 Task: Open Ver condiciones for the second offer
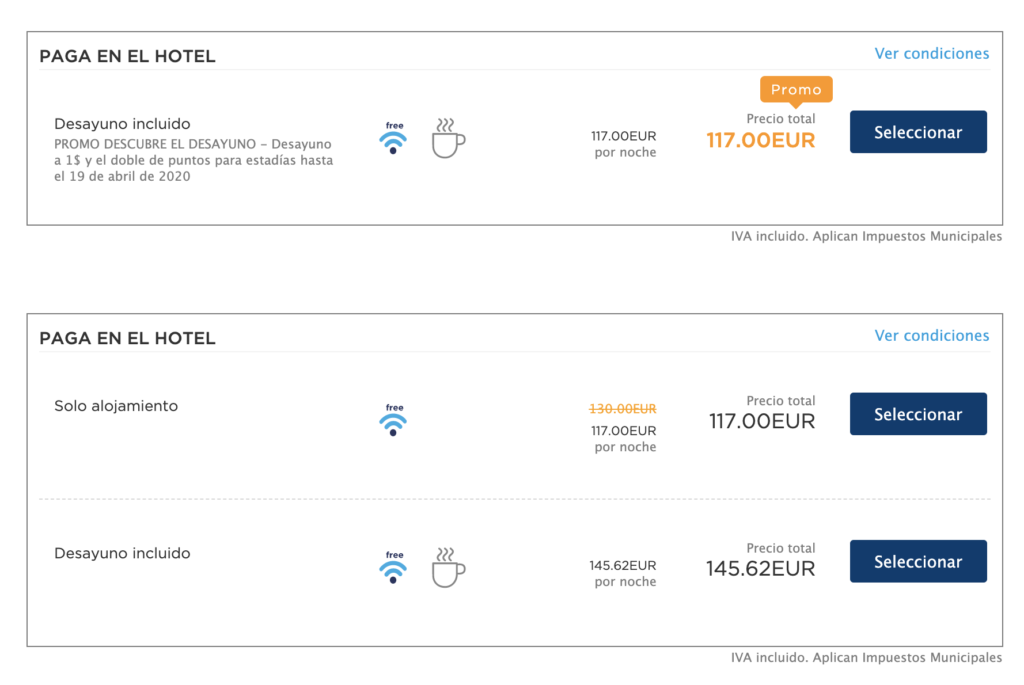click(x=932, y=336)
